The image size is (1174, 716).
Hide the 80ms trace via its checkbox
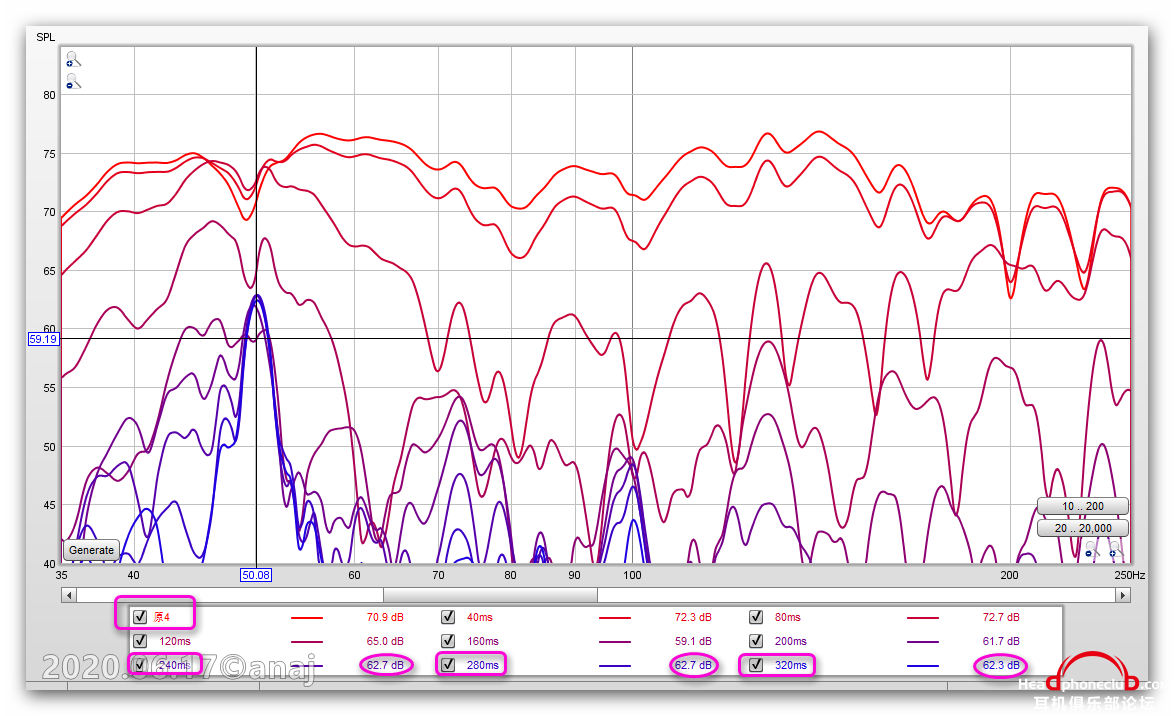[x=756, y=617]
